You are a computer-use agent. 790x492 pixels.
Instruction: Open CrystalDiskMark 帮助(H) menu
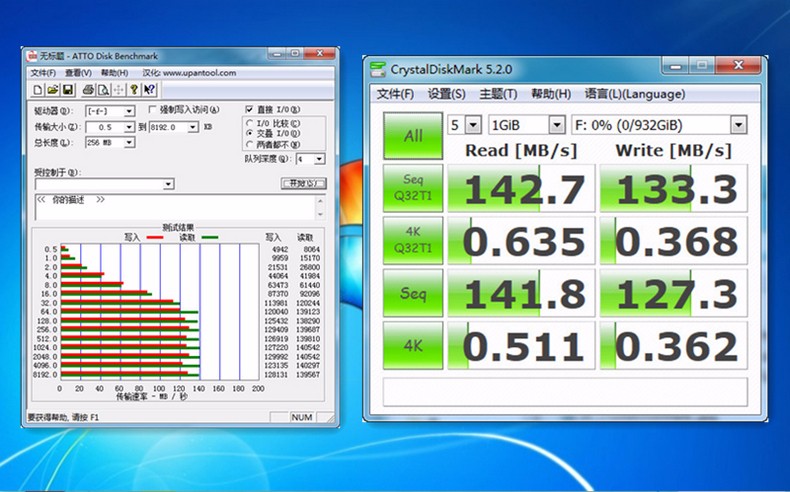click(551, 94)
